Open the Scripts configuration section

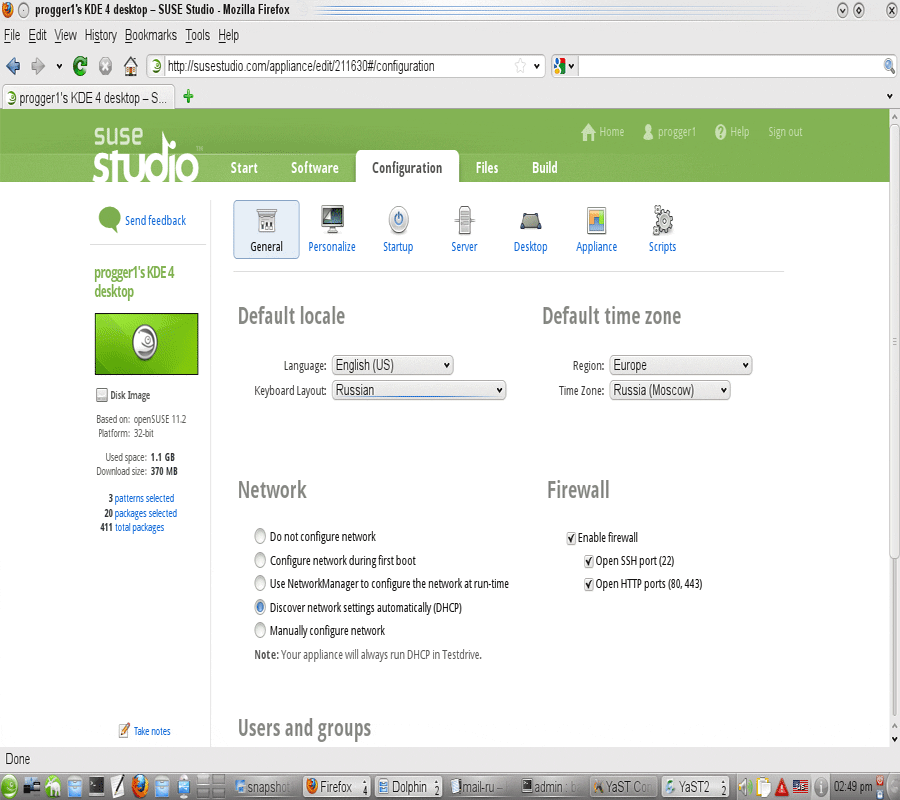[662, 230]
